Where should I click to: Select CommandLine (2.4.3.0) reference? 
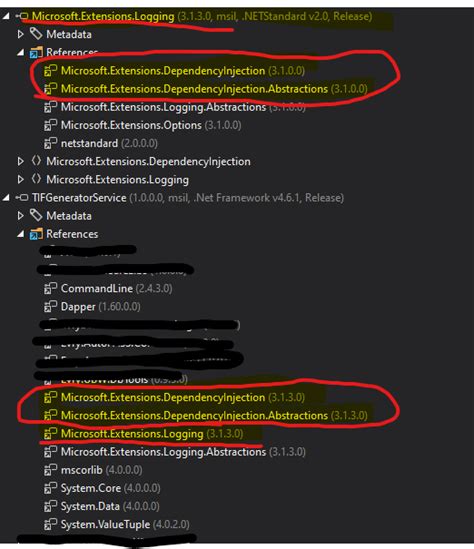click(x=117, y=289)
